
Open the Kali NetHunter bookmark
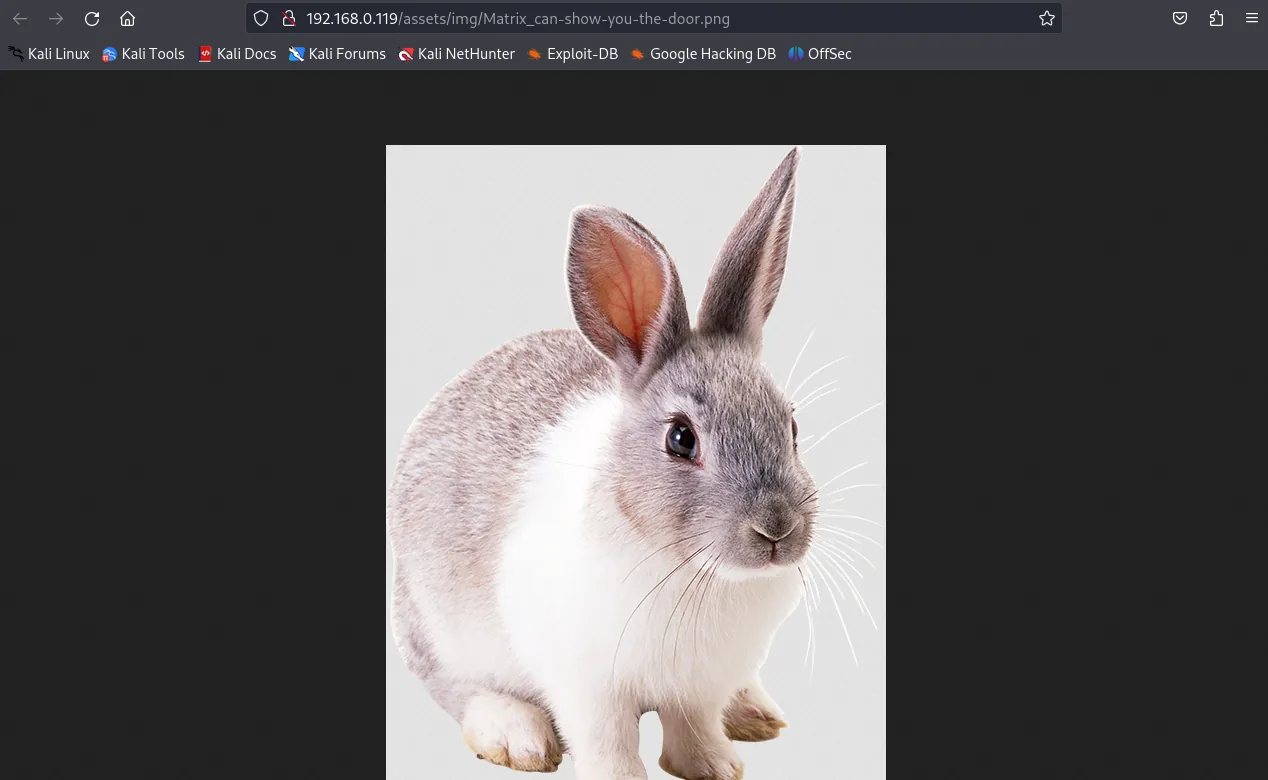(x=456, y=54)
